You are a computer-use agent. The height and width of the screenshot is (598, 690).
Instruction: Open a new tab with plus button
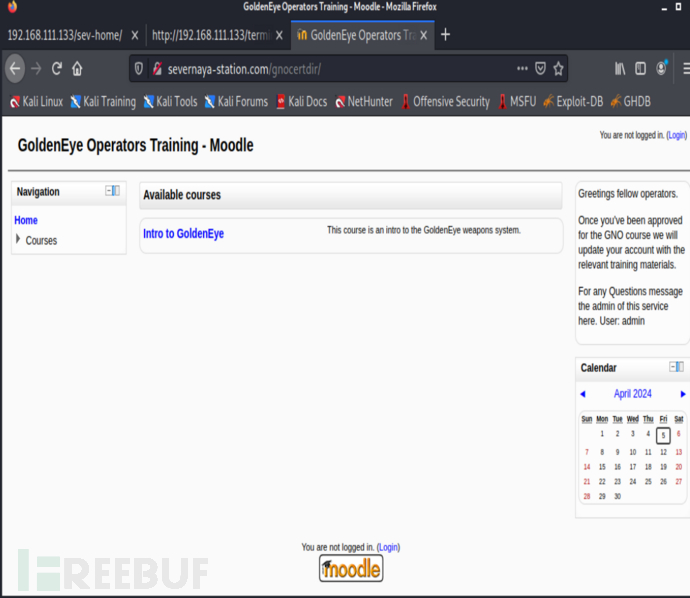pyautogui.click(x=445, y=34)
